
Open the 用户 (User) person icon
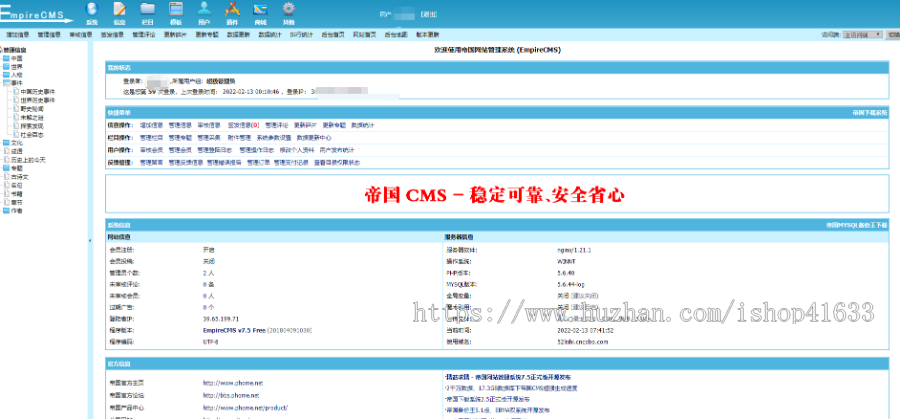coord(204,9)
